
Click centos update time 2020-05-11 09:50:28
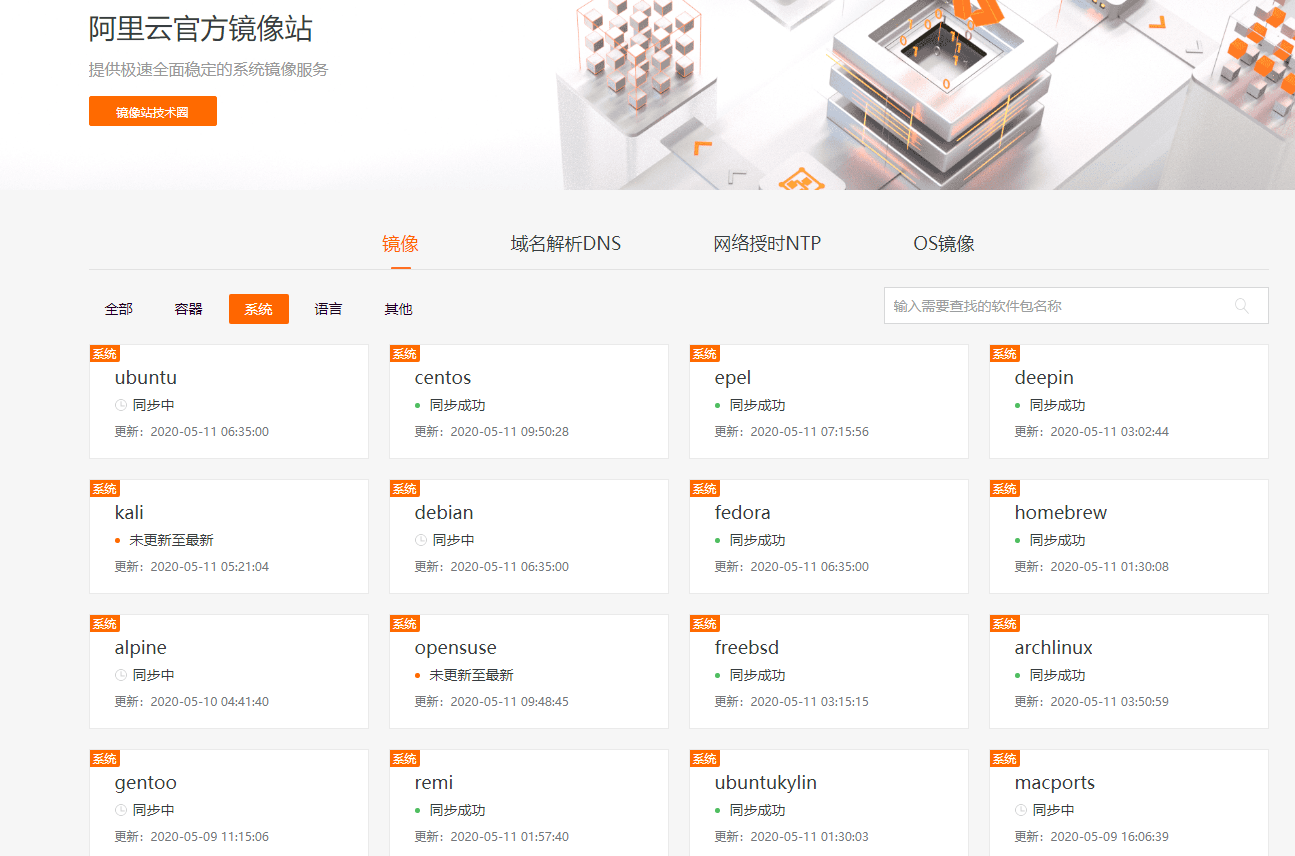coord(509,432)
